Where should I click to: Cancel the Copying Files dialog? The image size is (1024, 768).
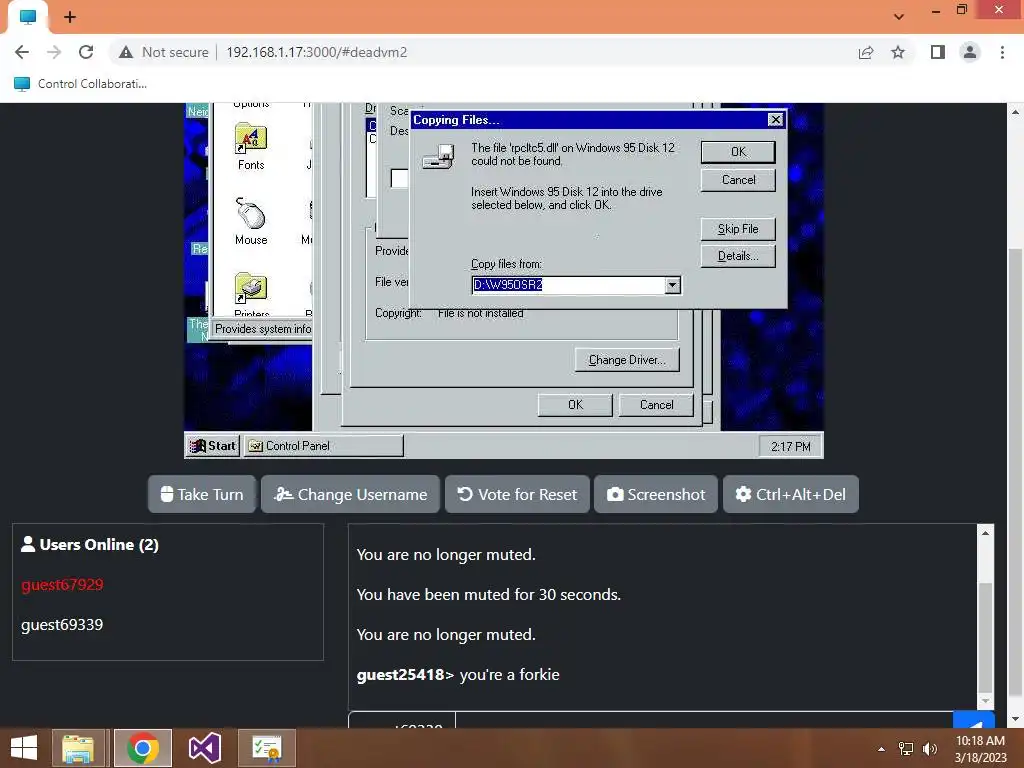pos(738,180)
